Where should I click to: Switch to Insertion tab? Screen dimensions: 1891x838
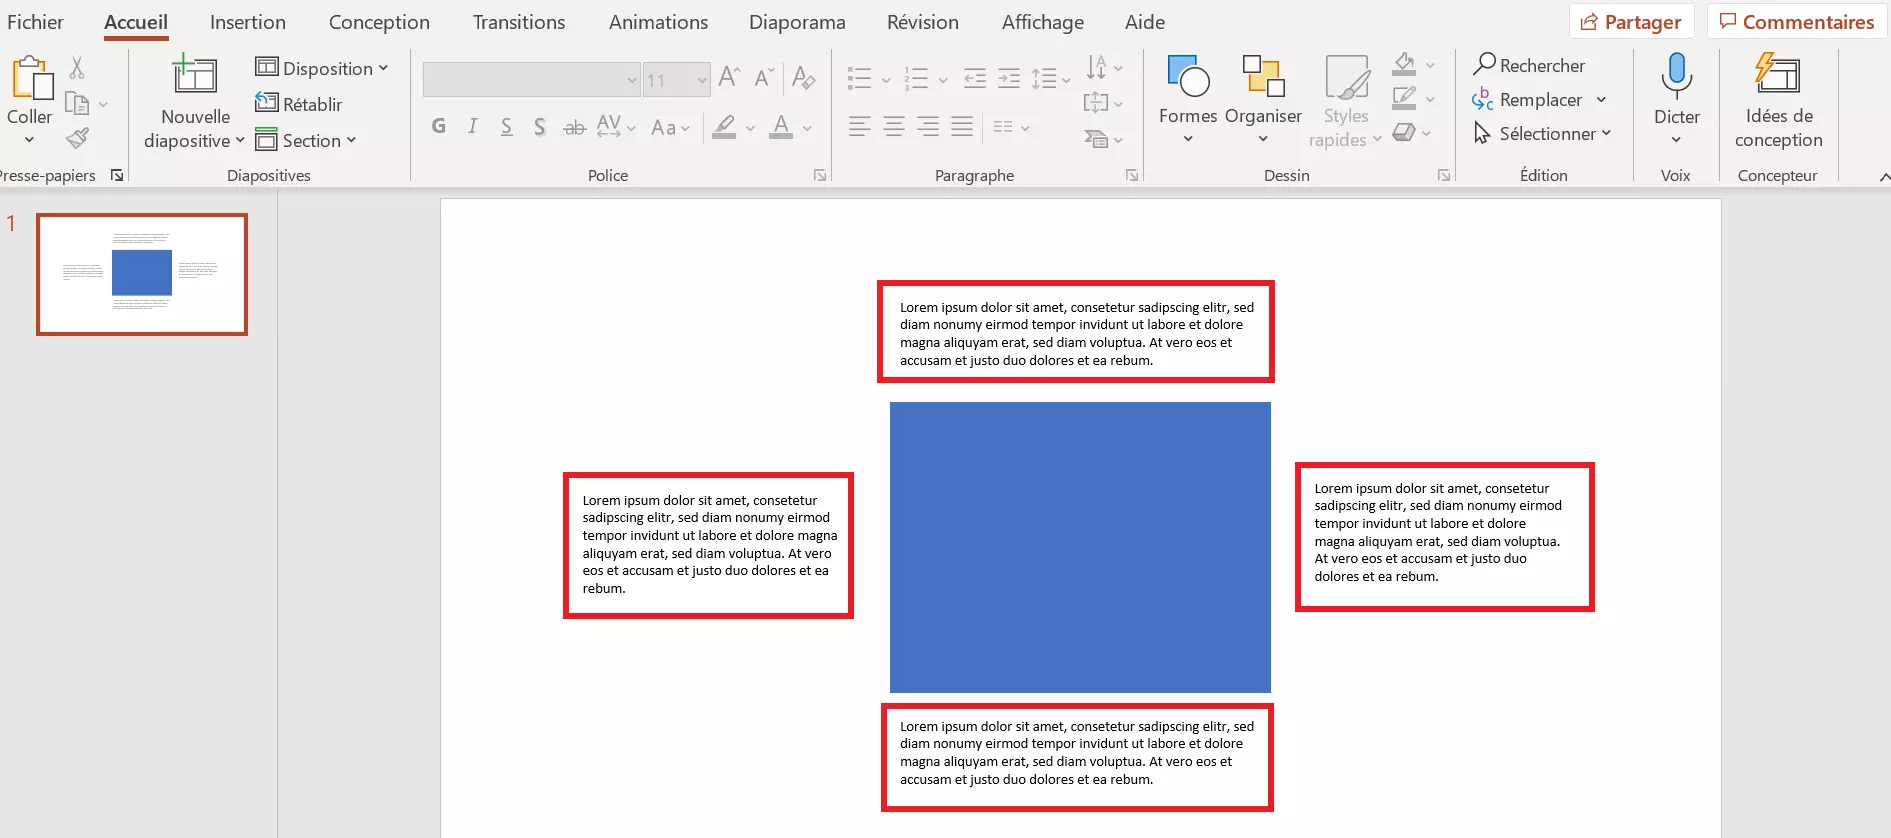pyautogui.click(x=248, y=22)
